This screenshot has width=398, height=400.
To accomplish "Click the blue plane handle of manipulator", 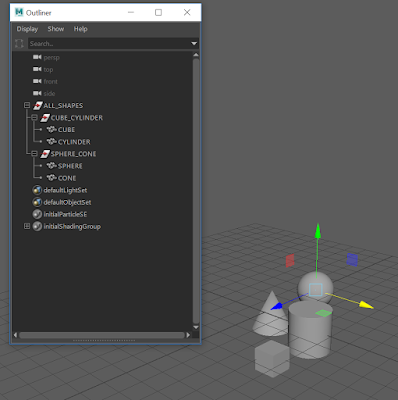I will click(x=352, y=260).
